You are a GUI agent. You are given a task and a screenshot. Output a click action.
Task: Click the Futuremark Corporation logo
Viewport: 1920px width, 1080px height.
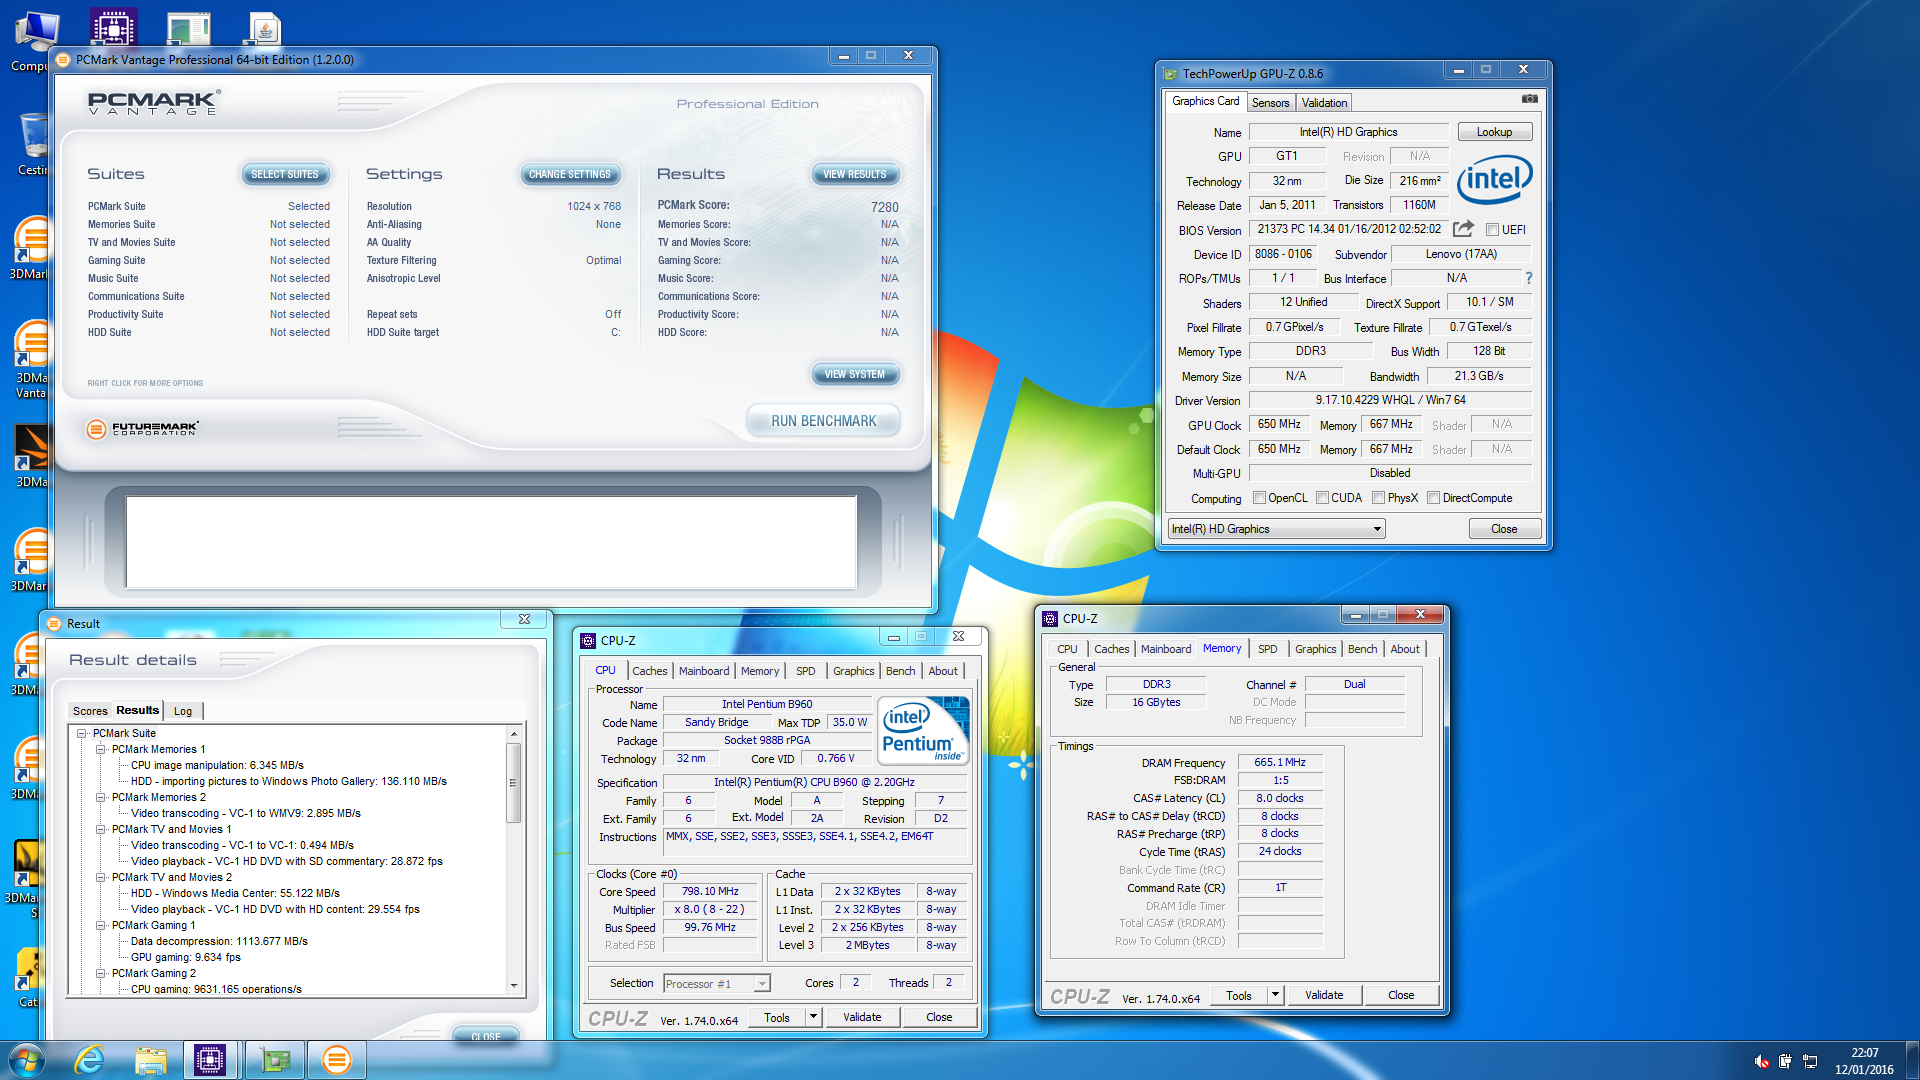(142, 429)
